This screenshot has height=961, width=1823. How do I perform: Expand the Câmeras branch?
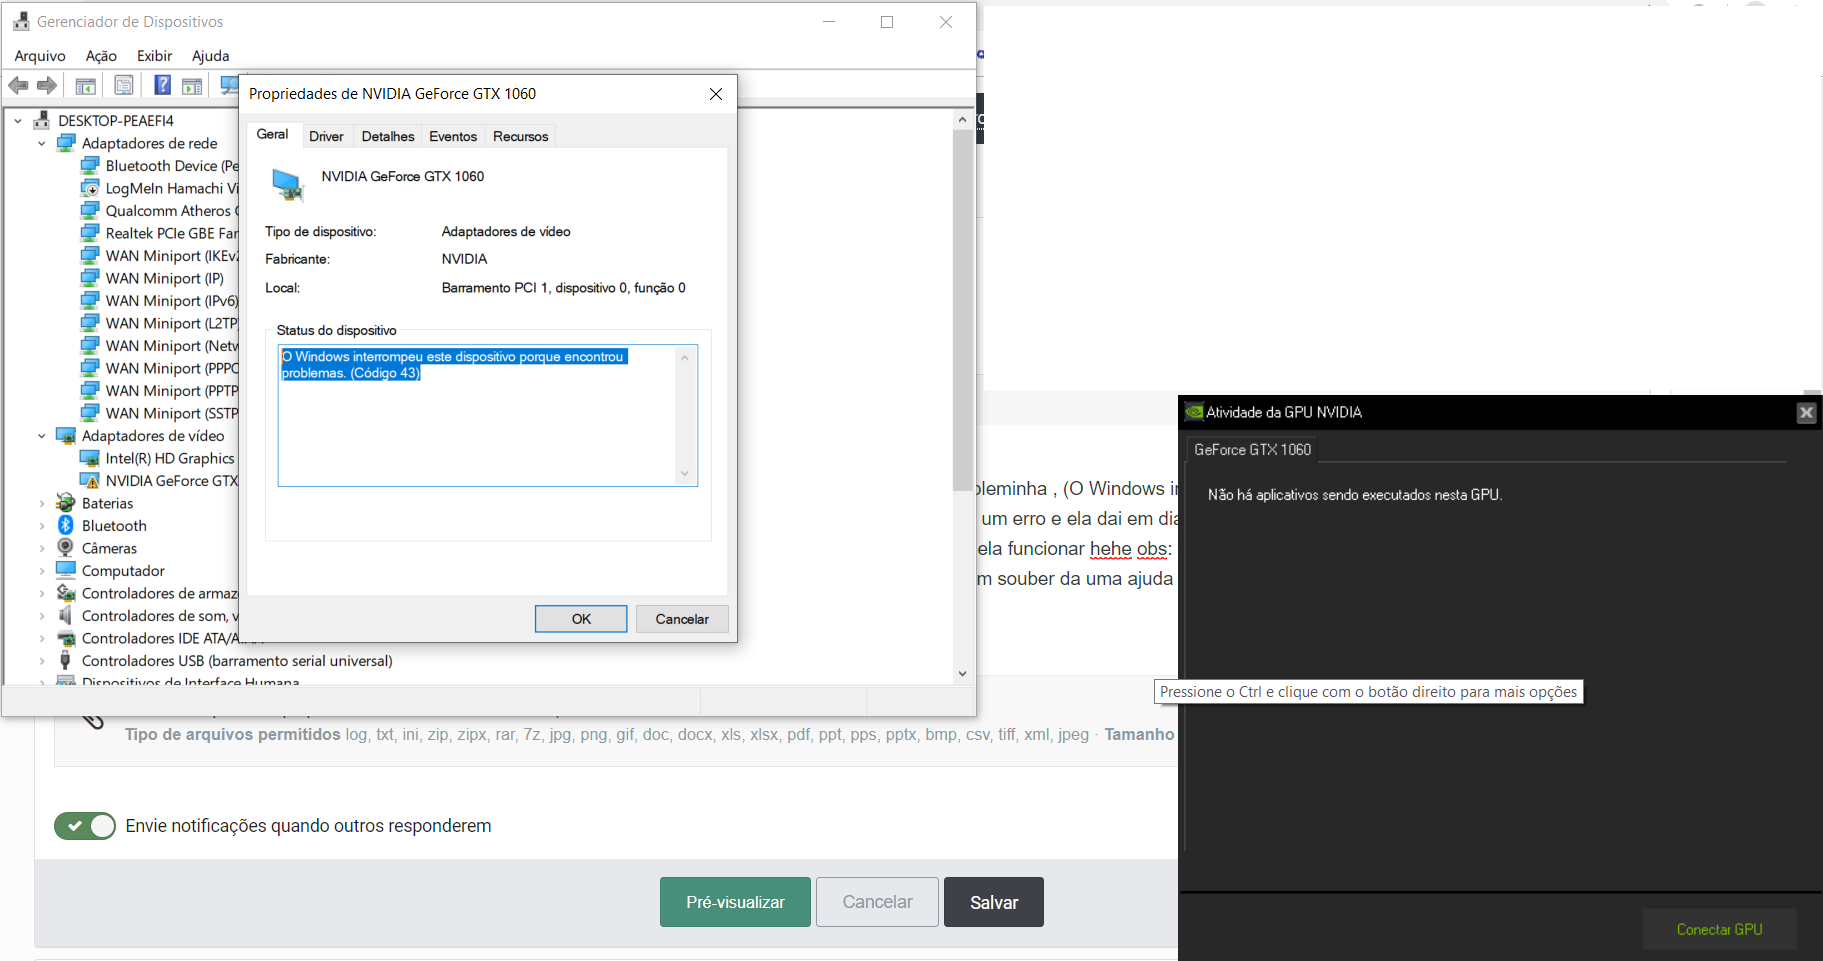coord(42,548)
